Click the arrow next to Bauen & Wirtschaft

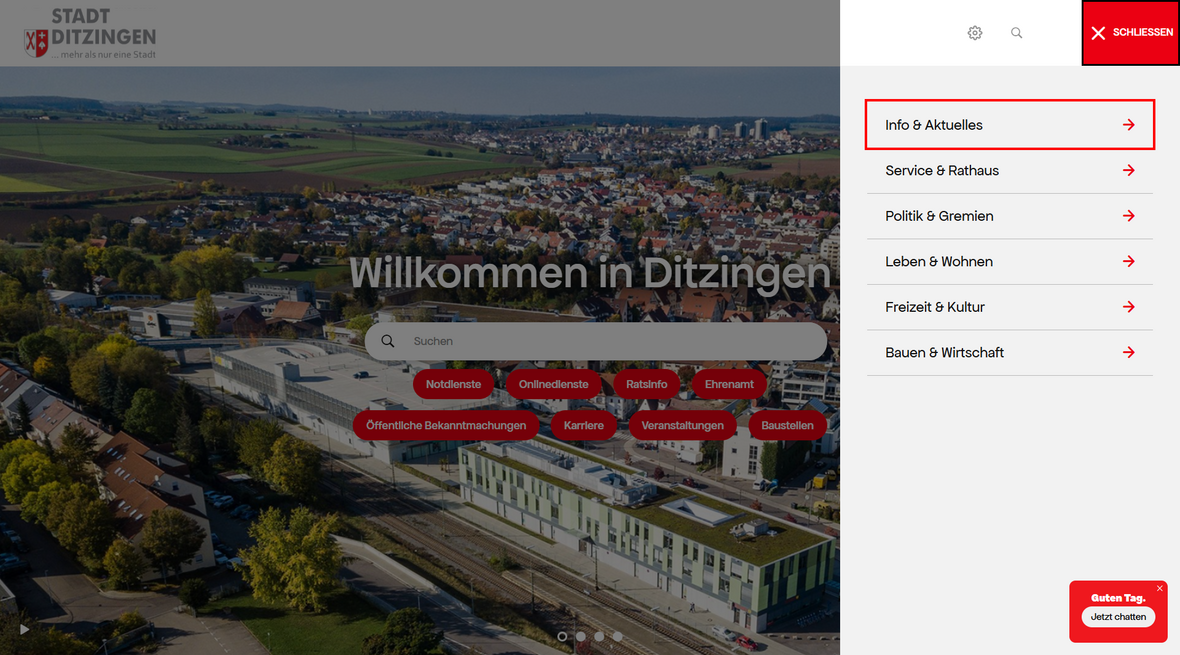(x=1129, y=352)
